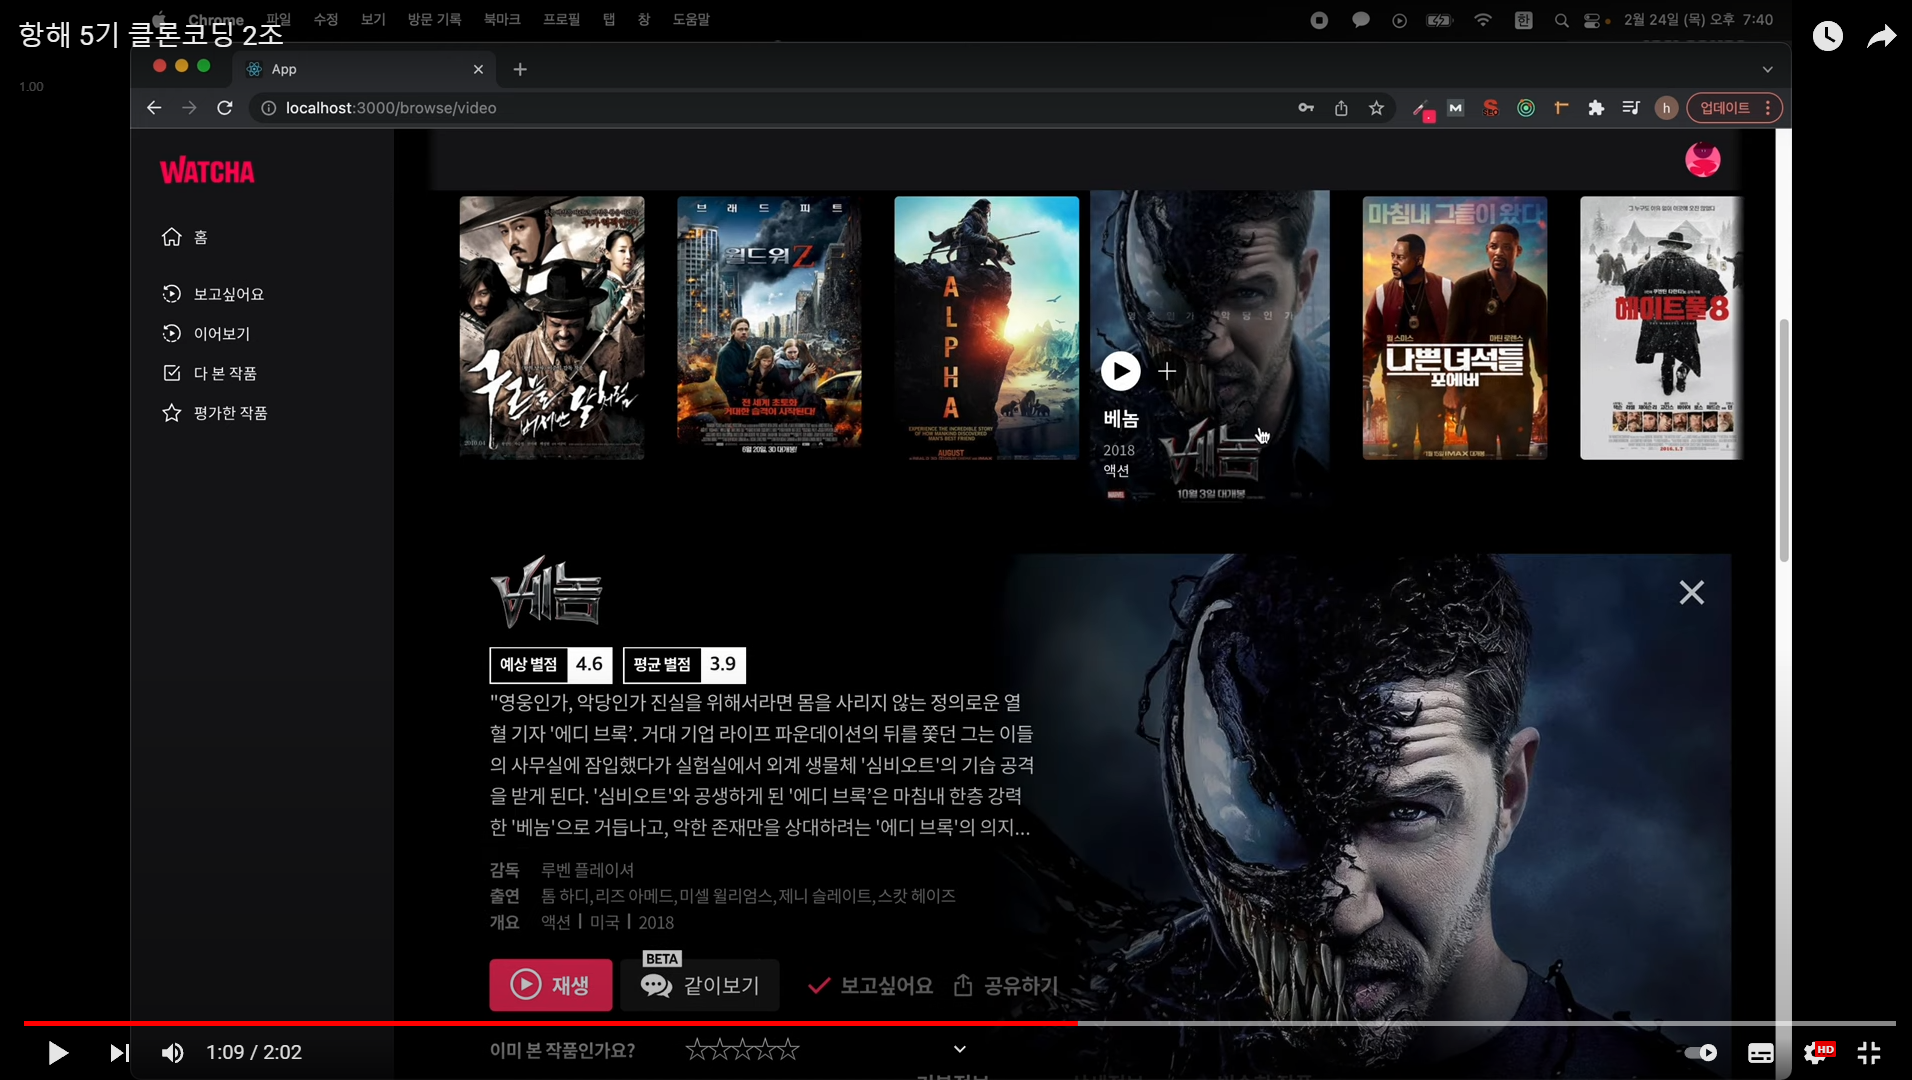The width and height of the screenshot is (1912, 1080).
Task: Go forward in the browser
Action: point(189,108)
